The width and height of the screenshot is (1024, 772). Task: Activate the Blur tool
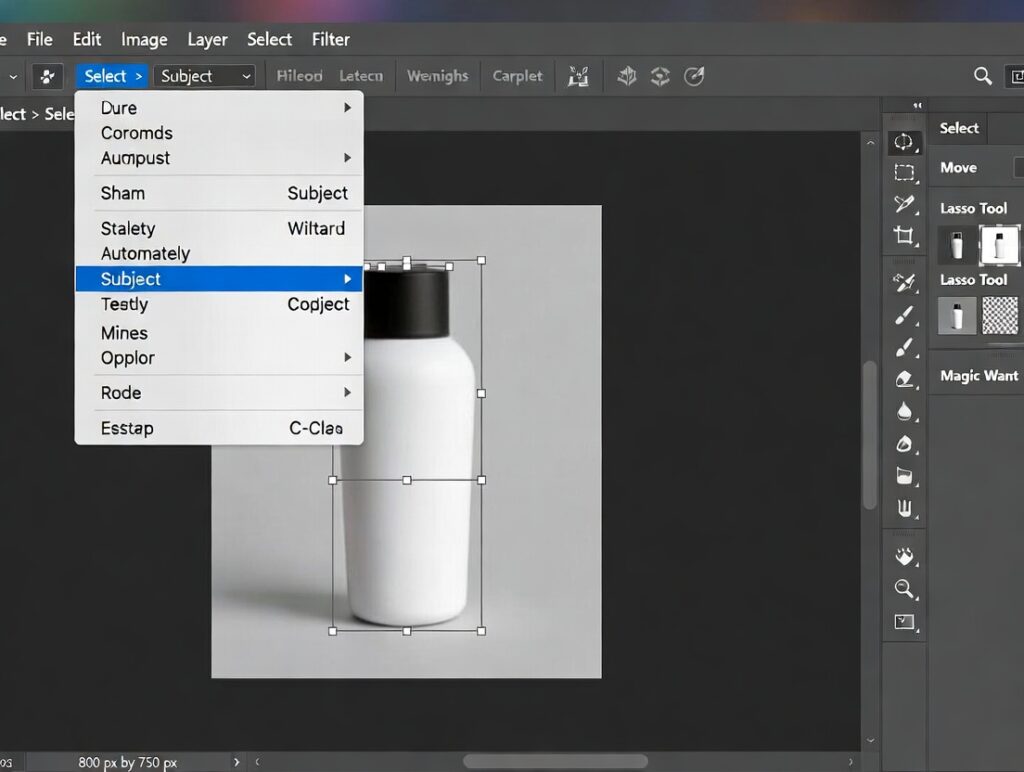point(905,411)
